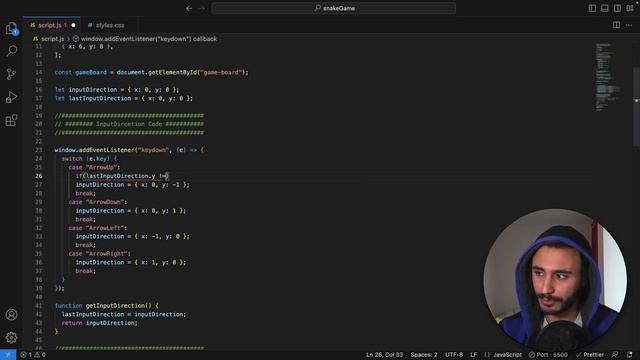Viewport: 640px width, 360px height.
Task: Click the unsaved dot on script.js tab
Action: pos(73,25)
